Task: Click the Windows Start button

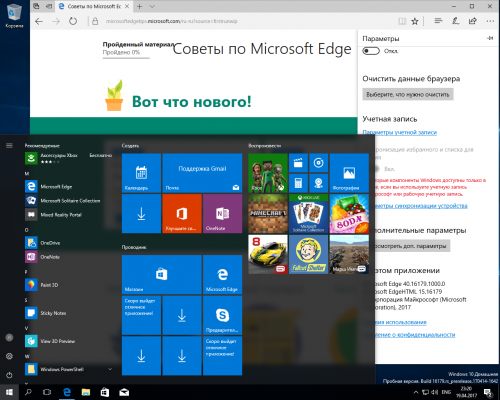Action: (x=9, y=392)
